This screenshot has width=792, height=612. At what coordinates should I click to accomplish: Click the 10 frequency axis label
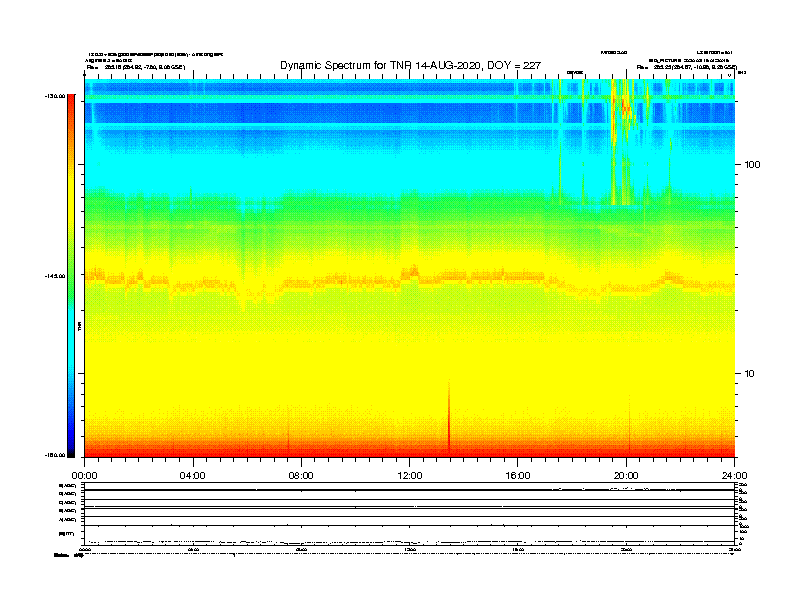coord(750,374)
